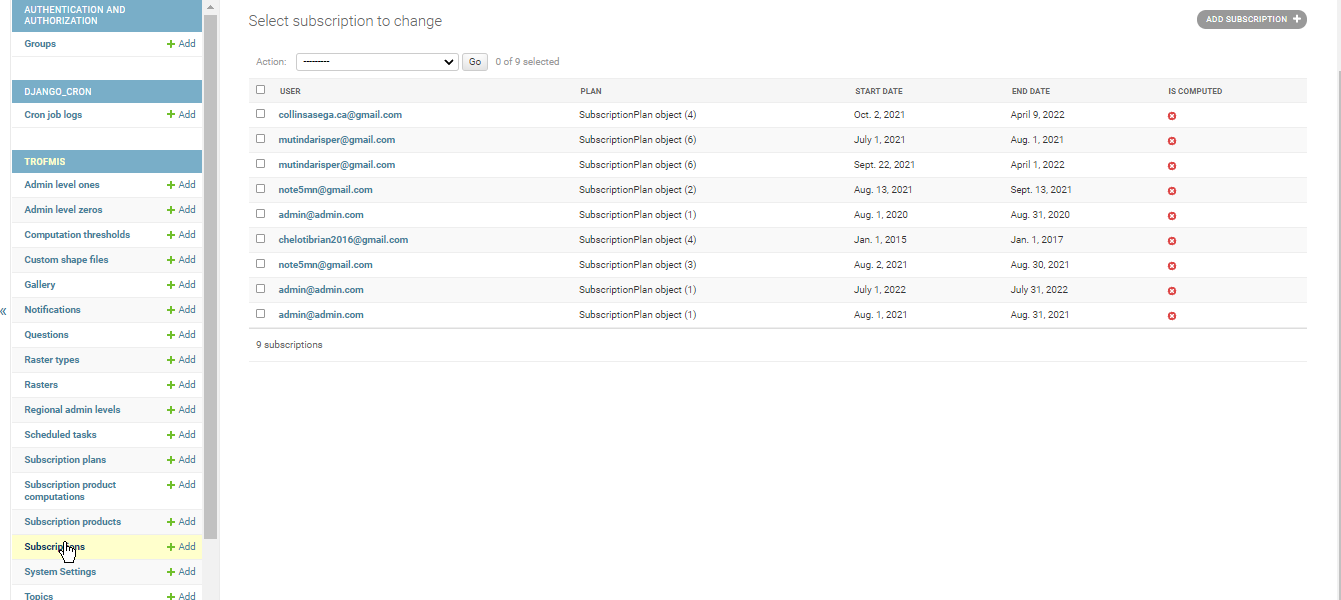Add a new Admin level zeros entry
1341x600 pixels.
(x=181, y=210)
